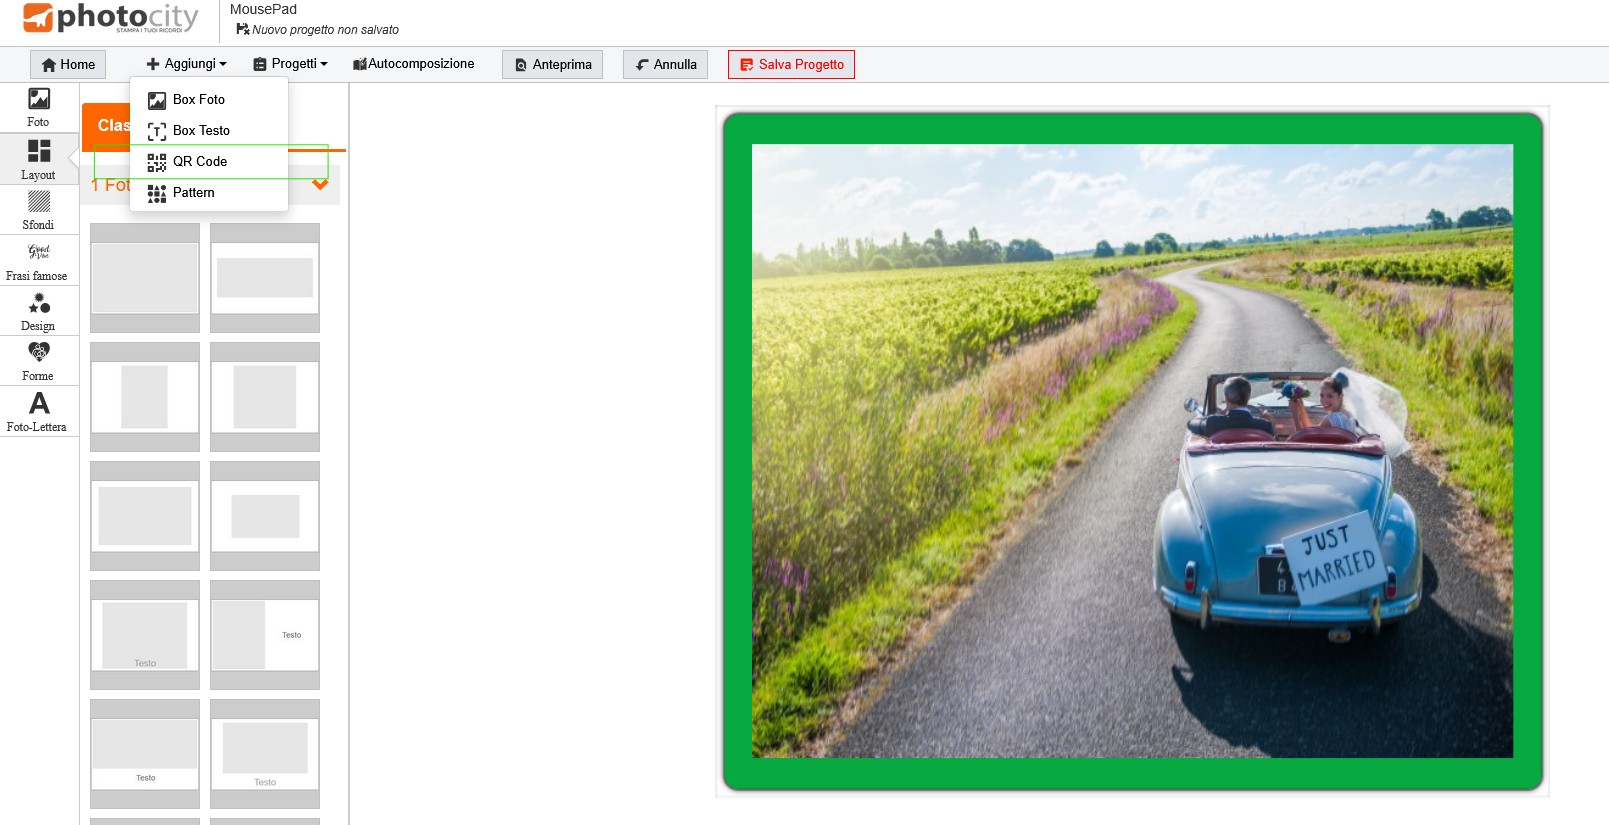Open the Design sidebar panel
Viewport: 1609px width, 825px height.
38,311
